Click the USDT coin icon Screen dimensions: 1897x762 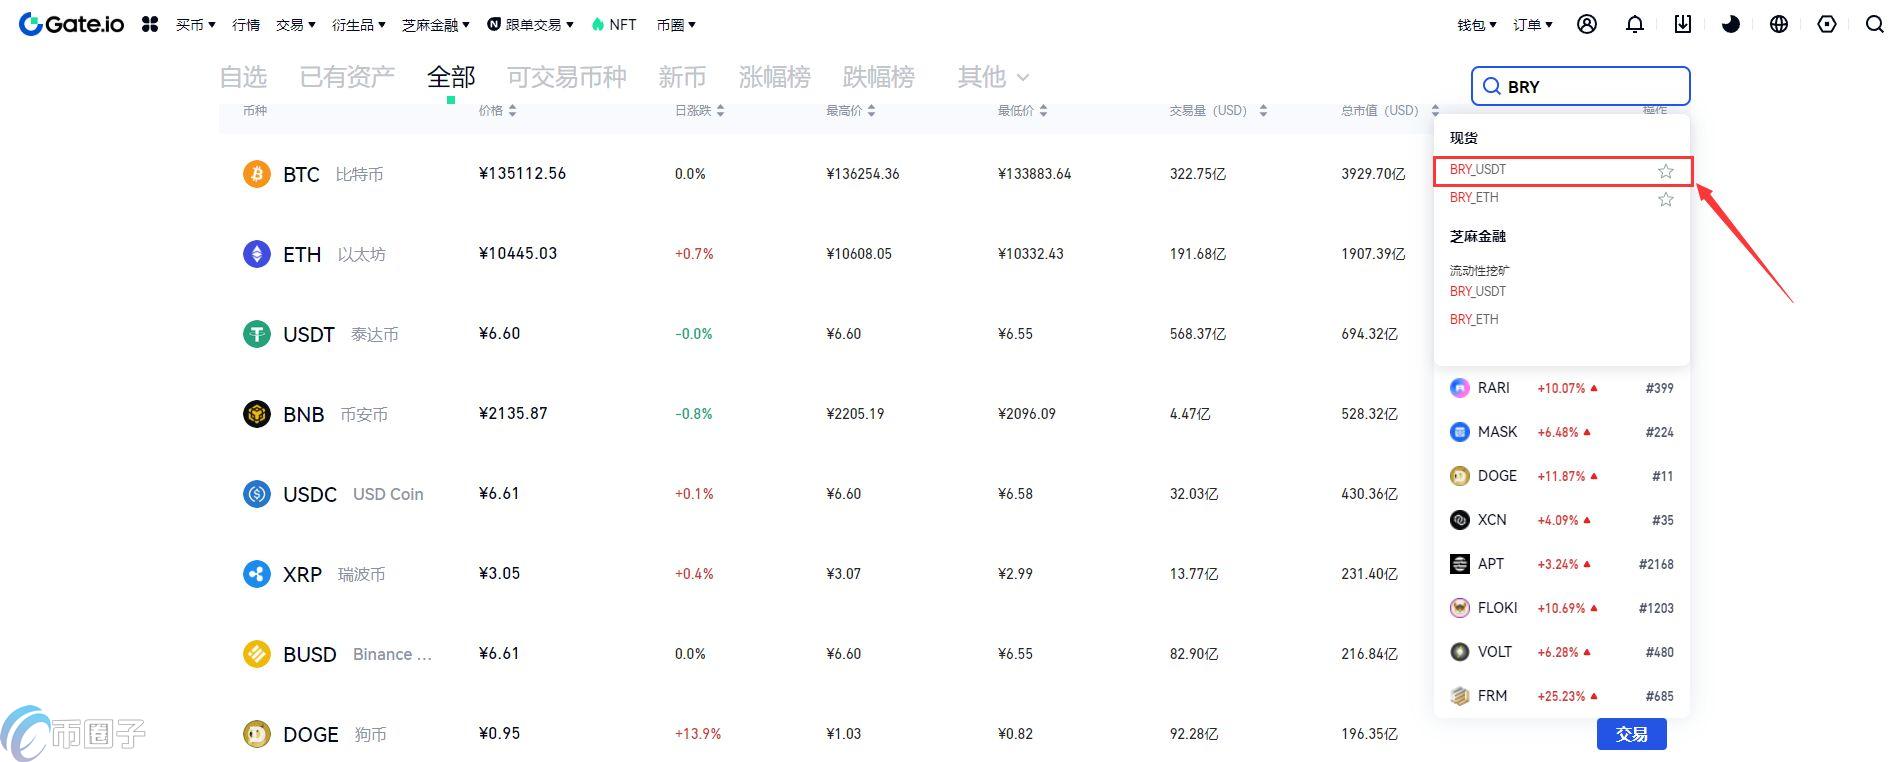tap(257, 334)
